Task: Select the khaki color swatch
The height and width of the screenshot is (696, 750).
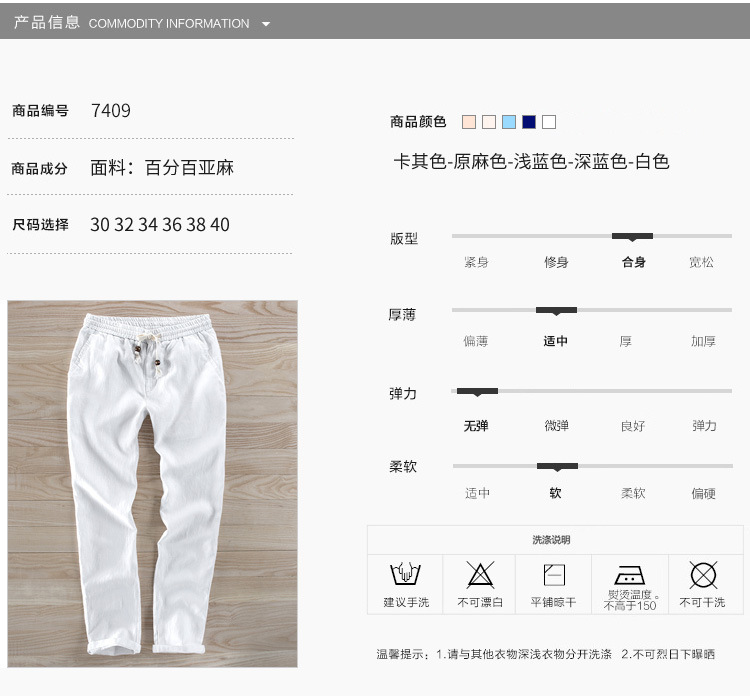Action: [469, 122]
